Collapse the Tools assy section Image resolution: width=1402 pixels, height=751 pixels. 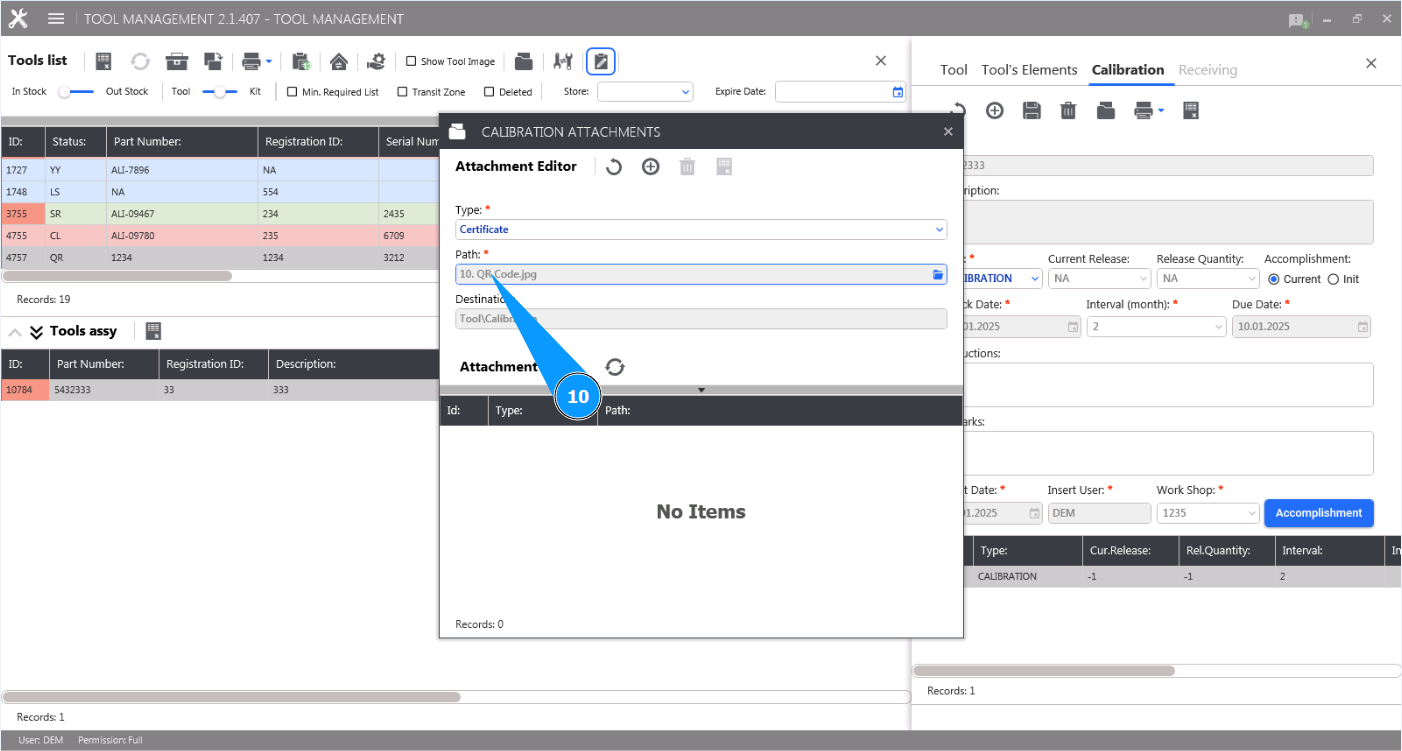click(x=14, y=330)
